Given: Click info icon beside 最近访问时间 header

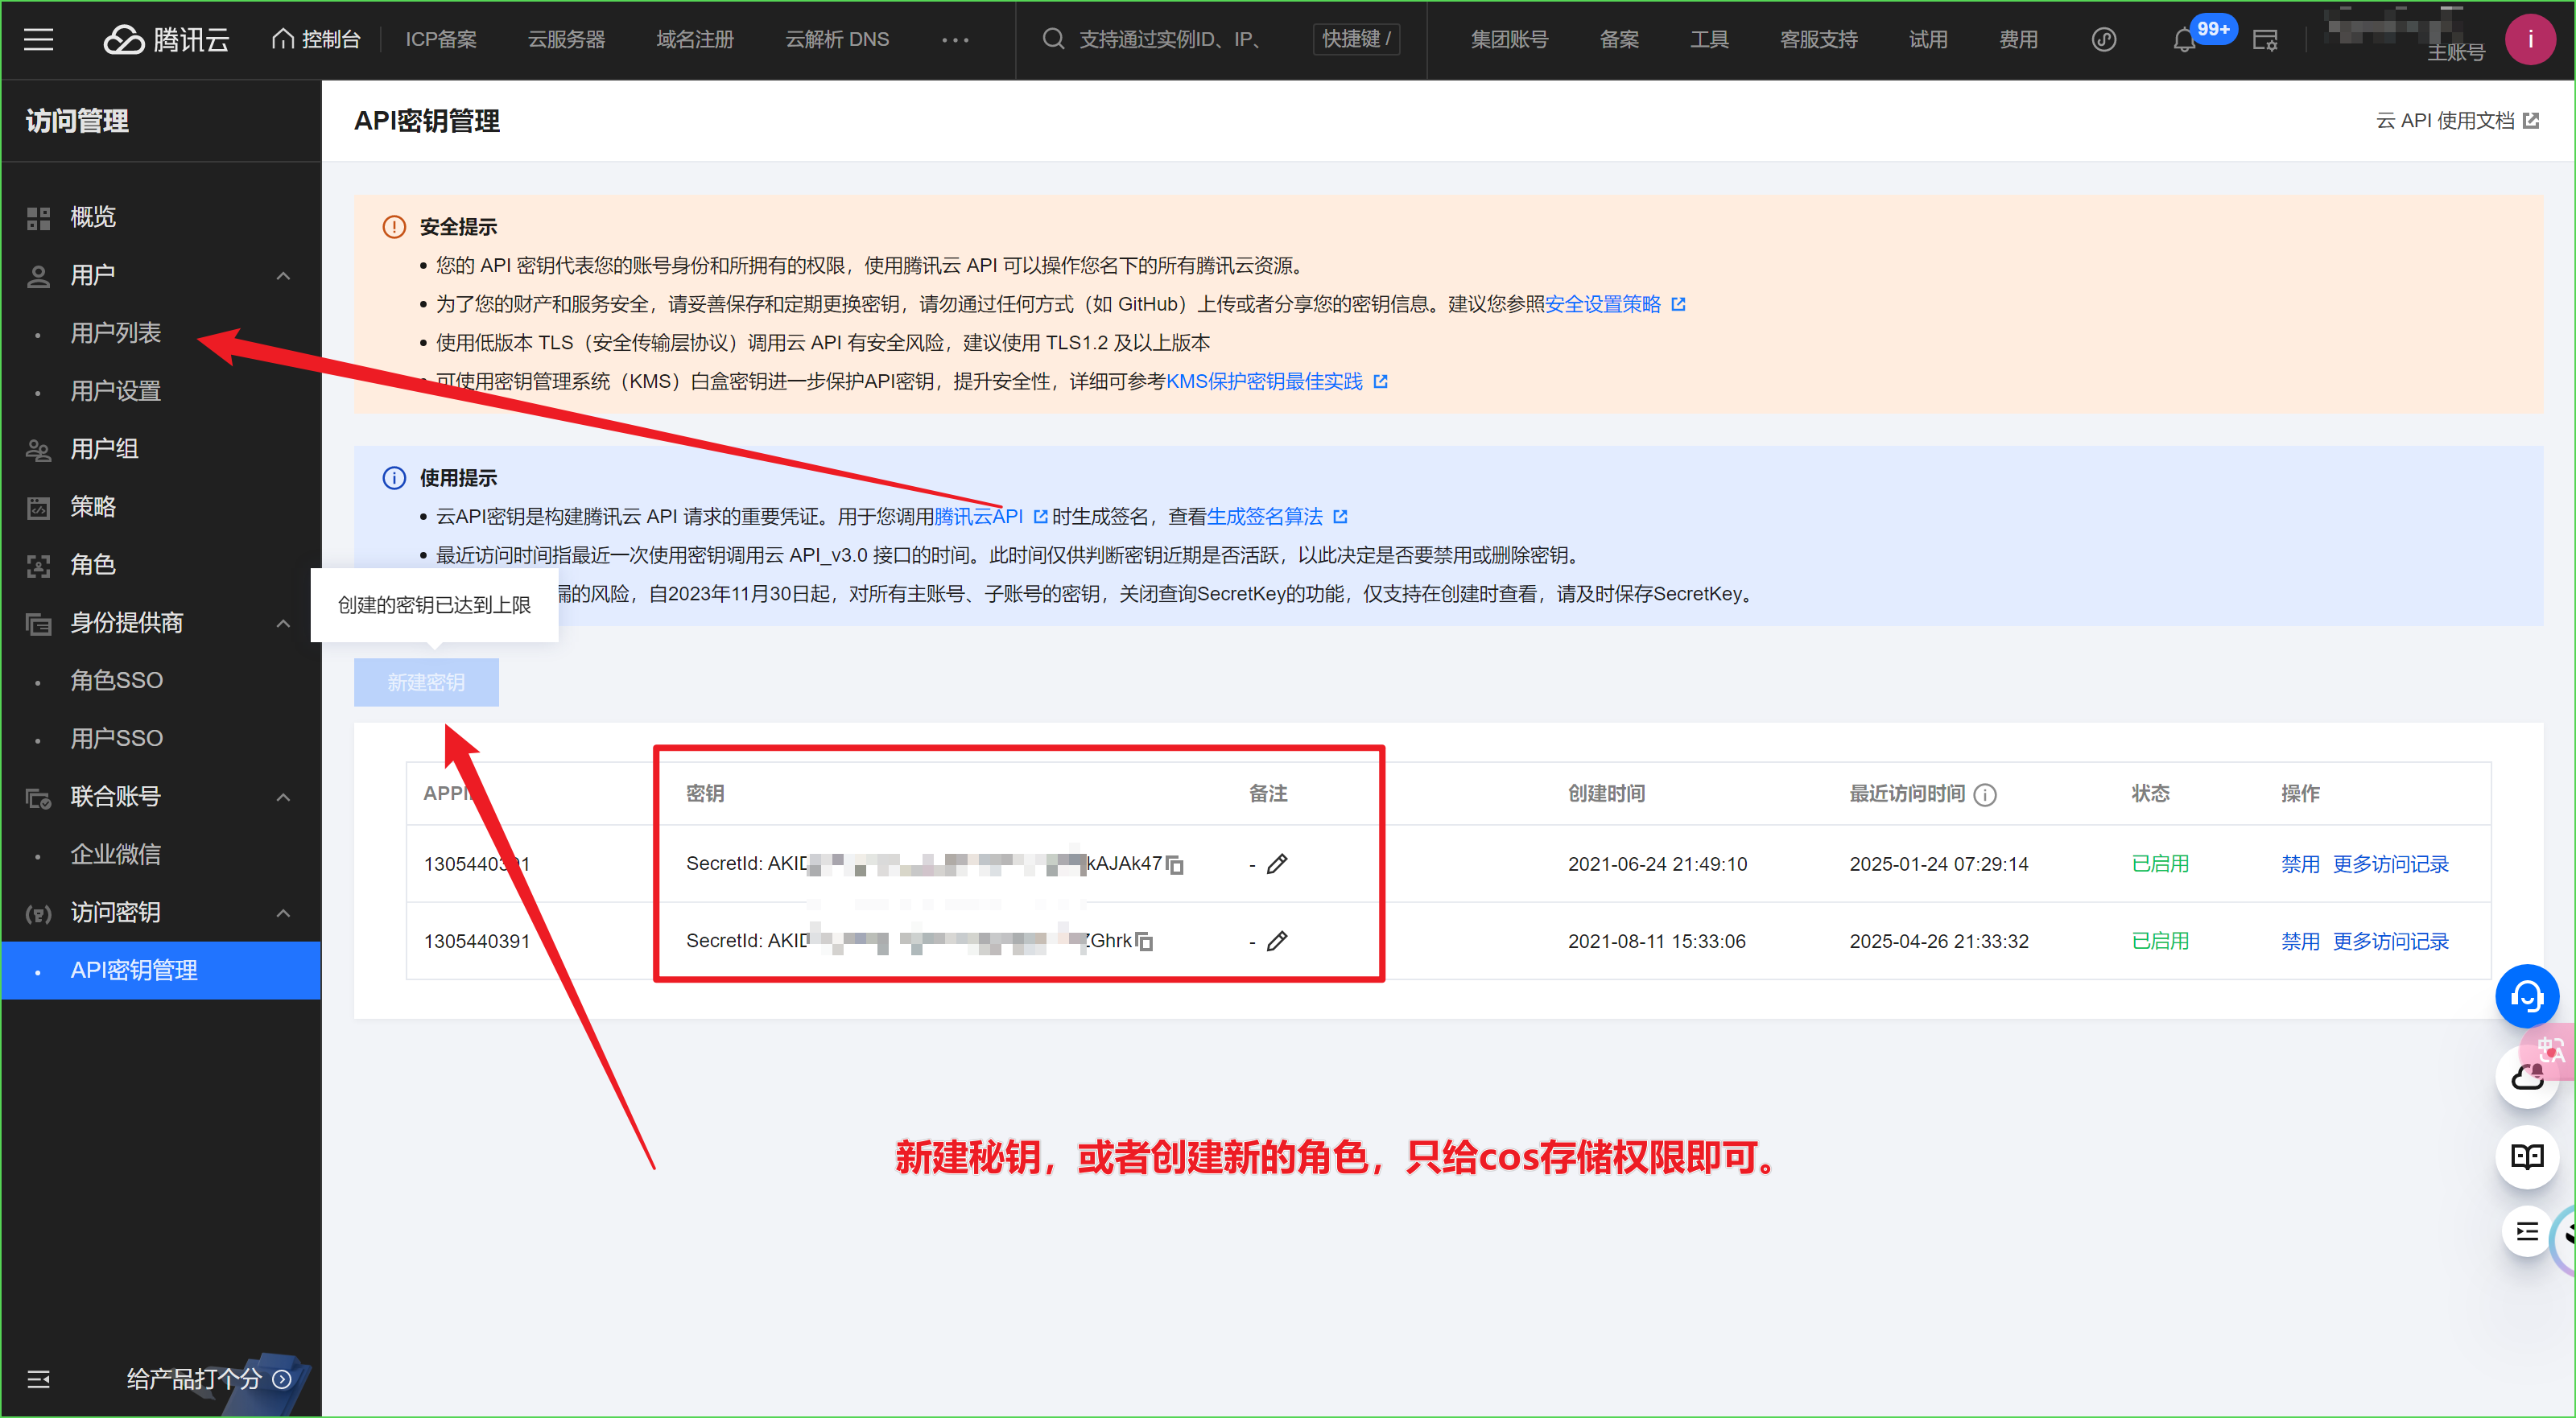Looking at the screenshot, I should tap(1985, 794).
